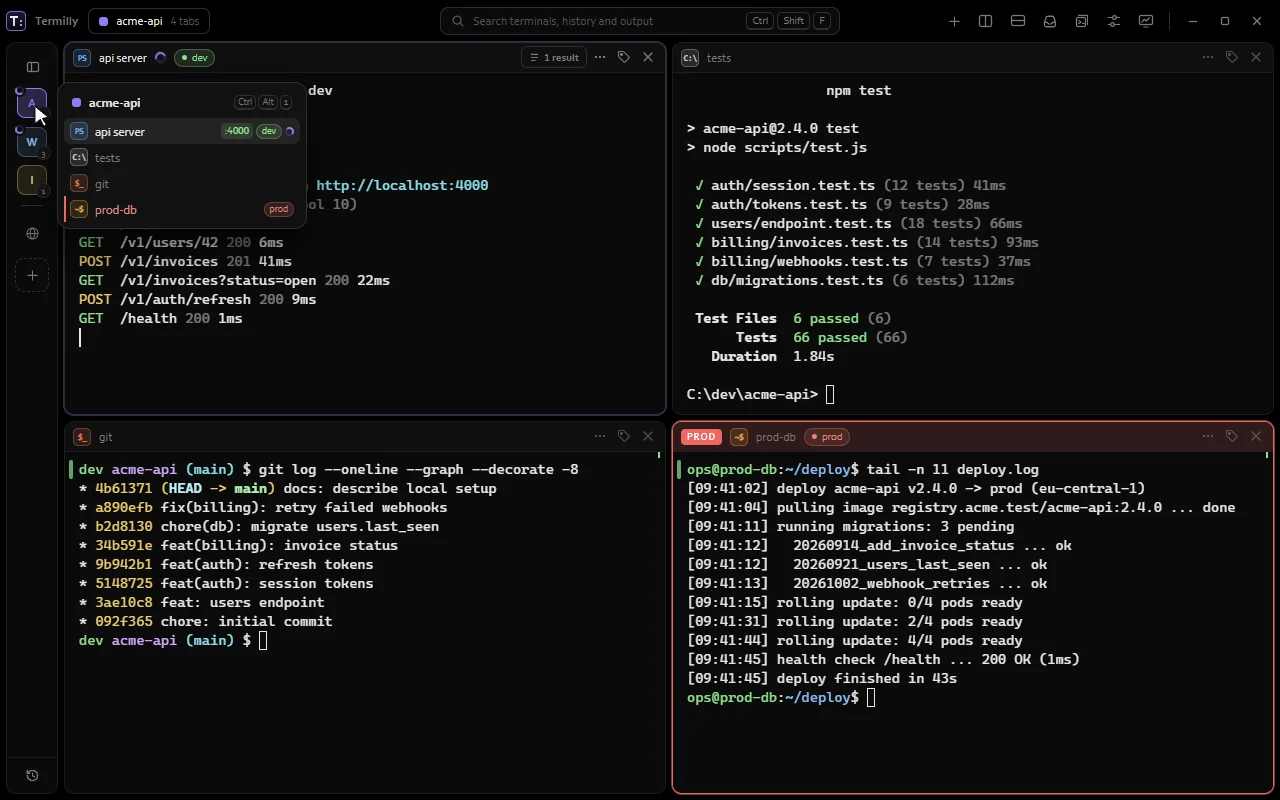This screenshot has height=800, width=1280.
Task: Close the git pane
Action: [648, 437]
